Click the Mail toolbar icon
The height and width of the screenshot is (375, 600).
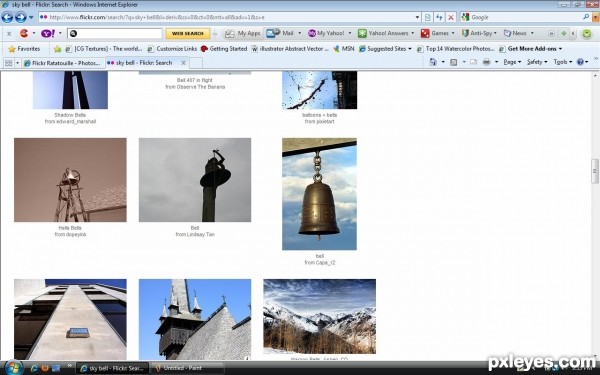coord(273,33)
